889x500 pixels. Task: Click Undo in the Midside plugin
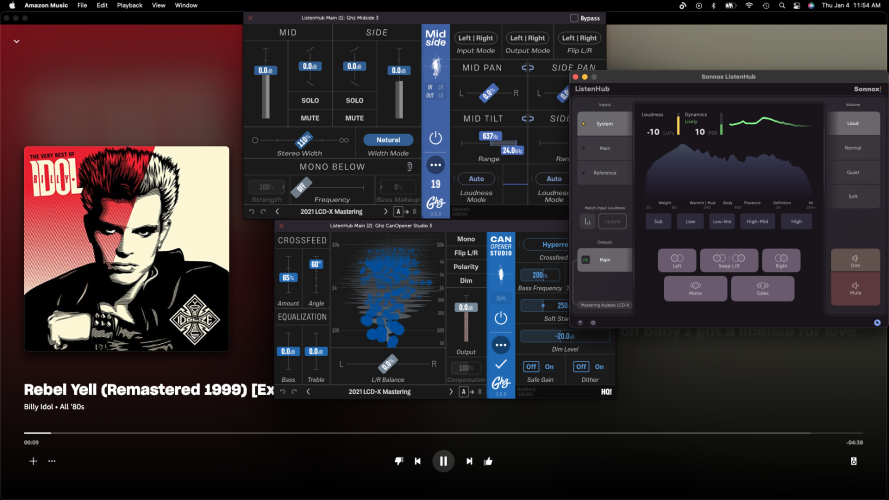[252, 211]
